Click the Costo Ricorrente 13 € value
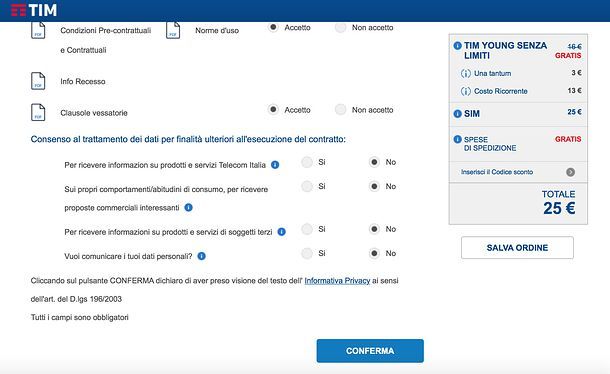Image resolution: width=610 pixels, height=374 pixels. pos(574,91)
